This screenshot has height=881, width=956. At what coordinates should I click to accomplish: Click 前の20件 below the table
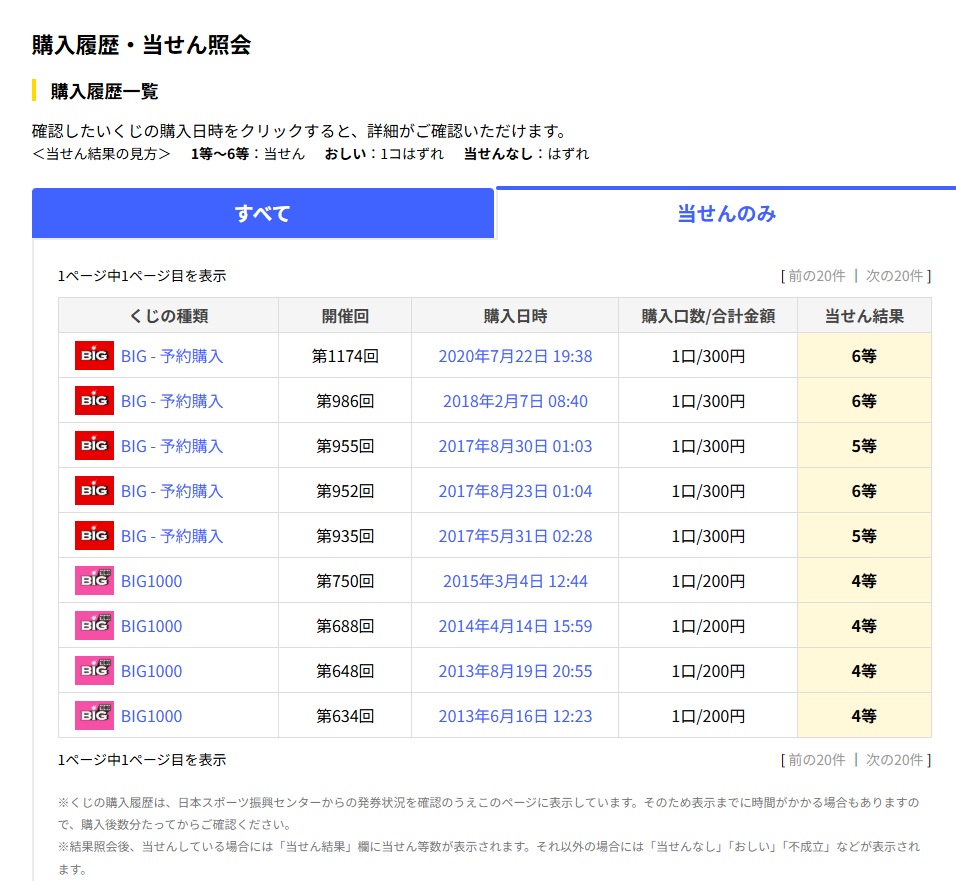pos(816,760)
